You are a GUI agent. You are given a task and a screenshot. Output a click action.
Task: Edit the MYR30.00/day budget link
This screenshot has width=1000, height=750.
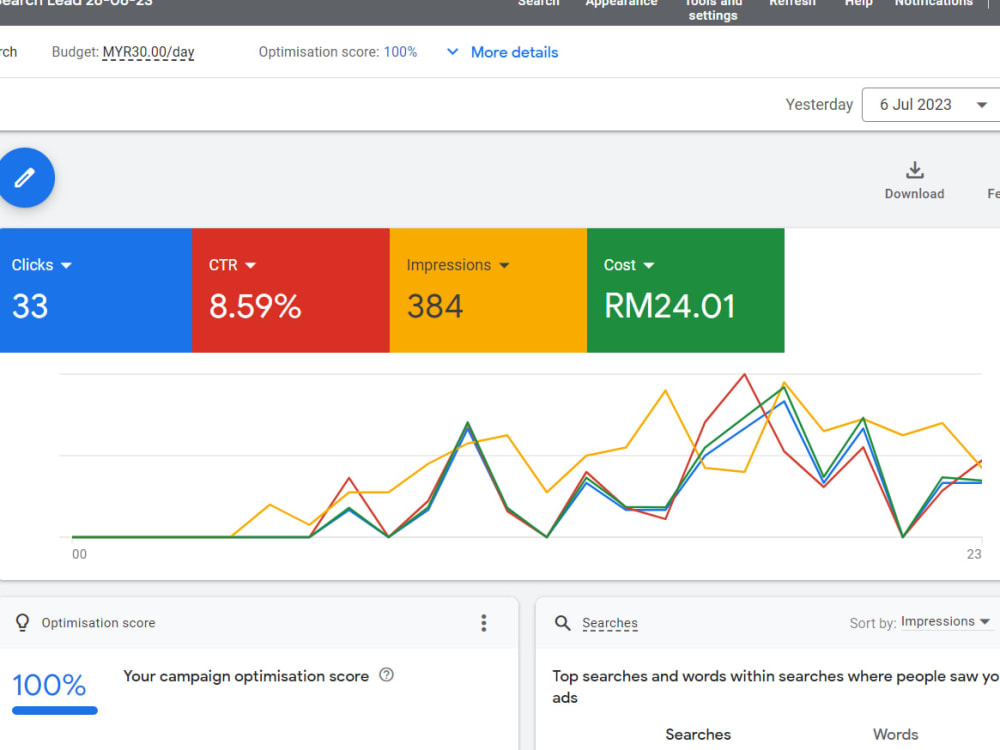148,52
